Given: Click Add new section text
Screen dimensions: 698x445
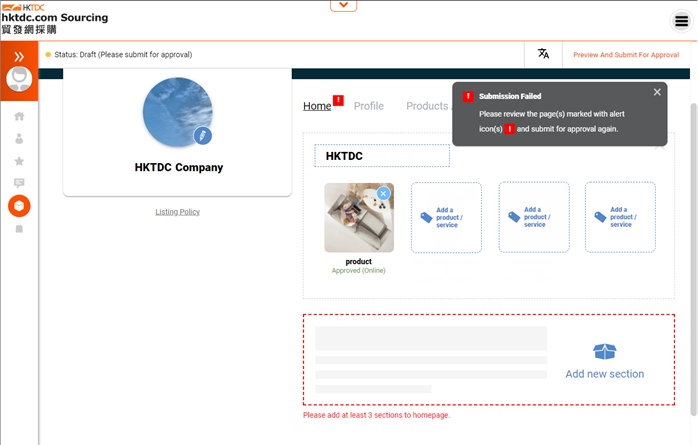Looking at the screenshot, I should 605,374.
